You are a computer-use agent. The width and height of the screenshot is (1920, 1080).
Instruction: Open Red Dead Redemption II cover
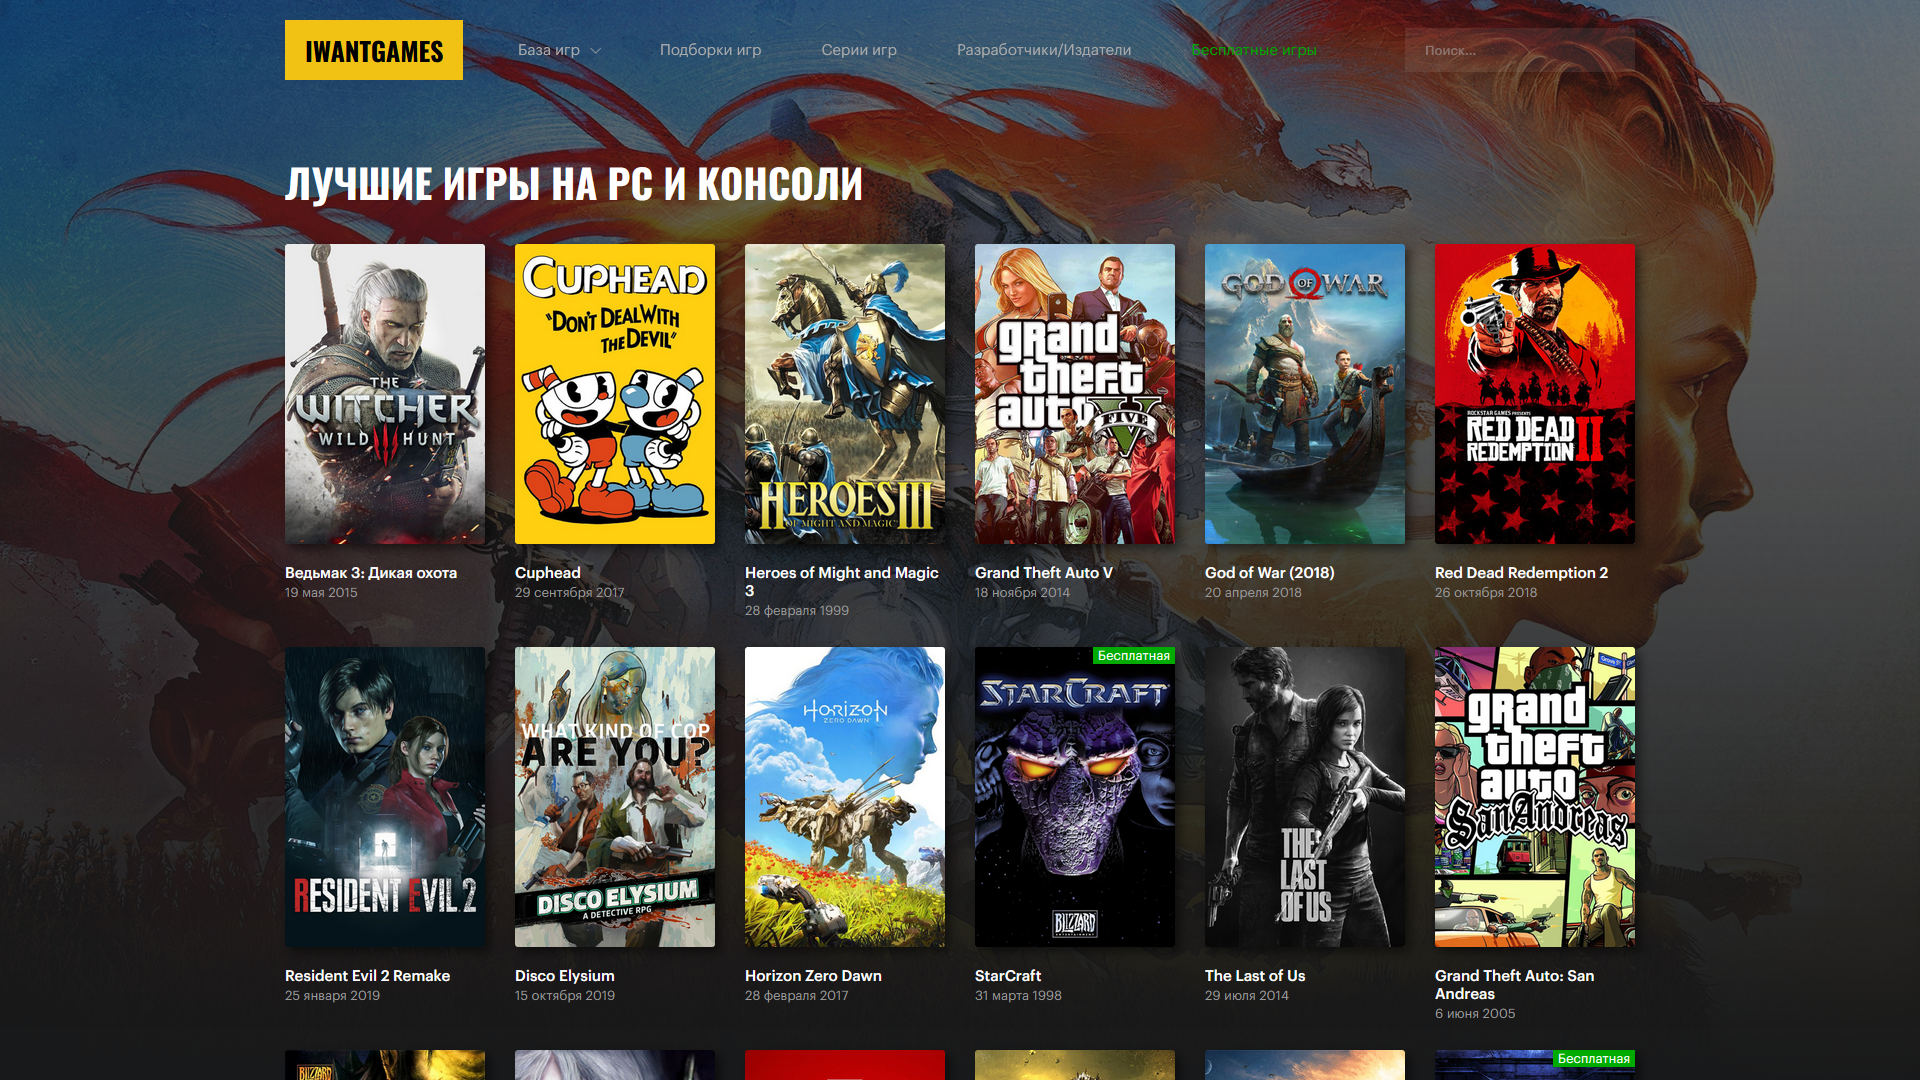point(1535,394)
